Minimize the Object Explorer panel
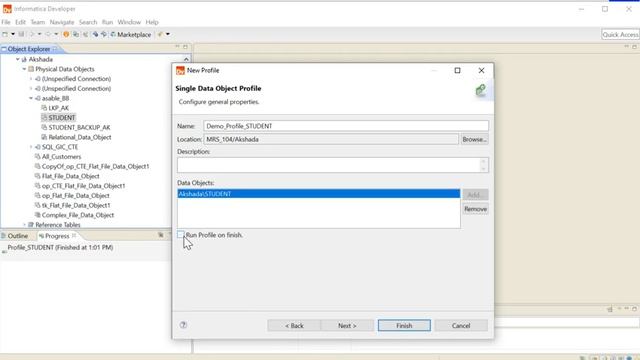640x360 pixels. point(177,47)
